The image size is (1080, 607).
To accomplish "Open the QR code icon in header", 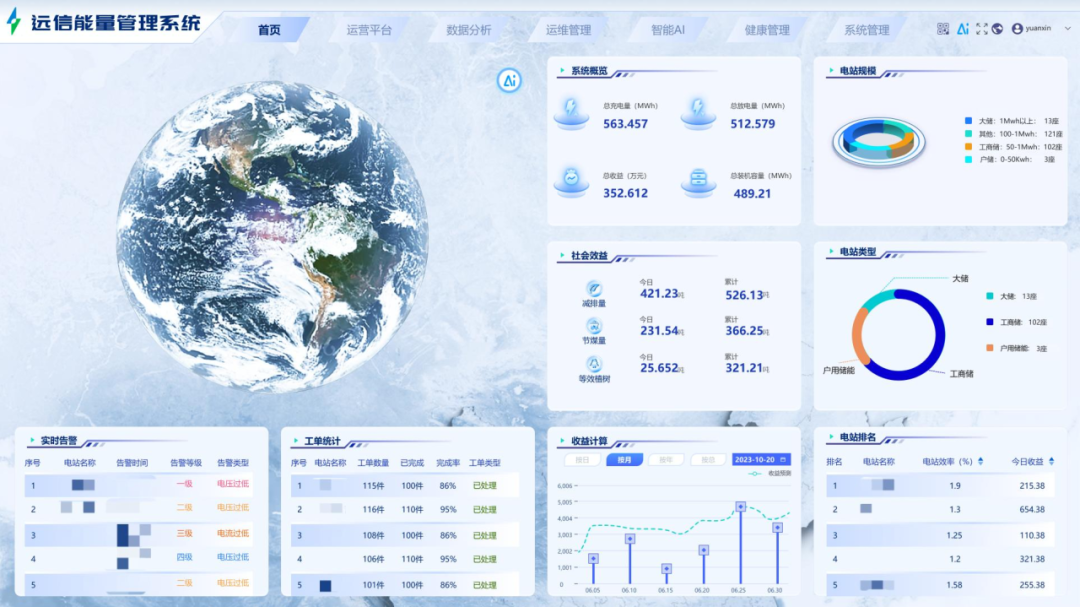I will tap(943, 29).
